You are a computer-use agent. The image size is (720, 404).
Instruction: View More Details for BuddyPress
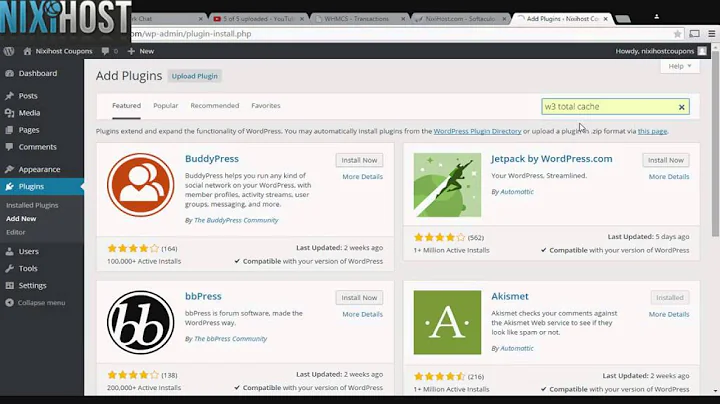click(362, 177)
